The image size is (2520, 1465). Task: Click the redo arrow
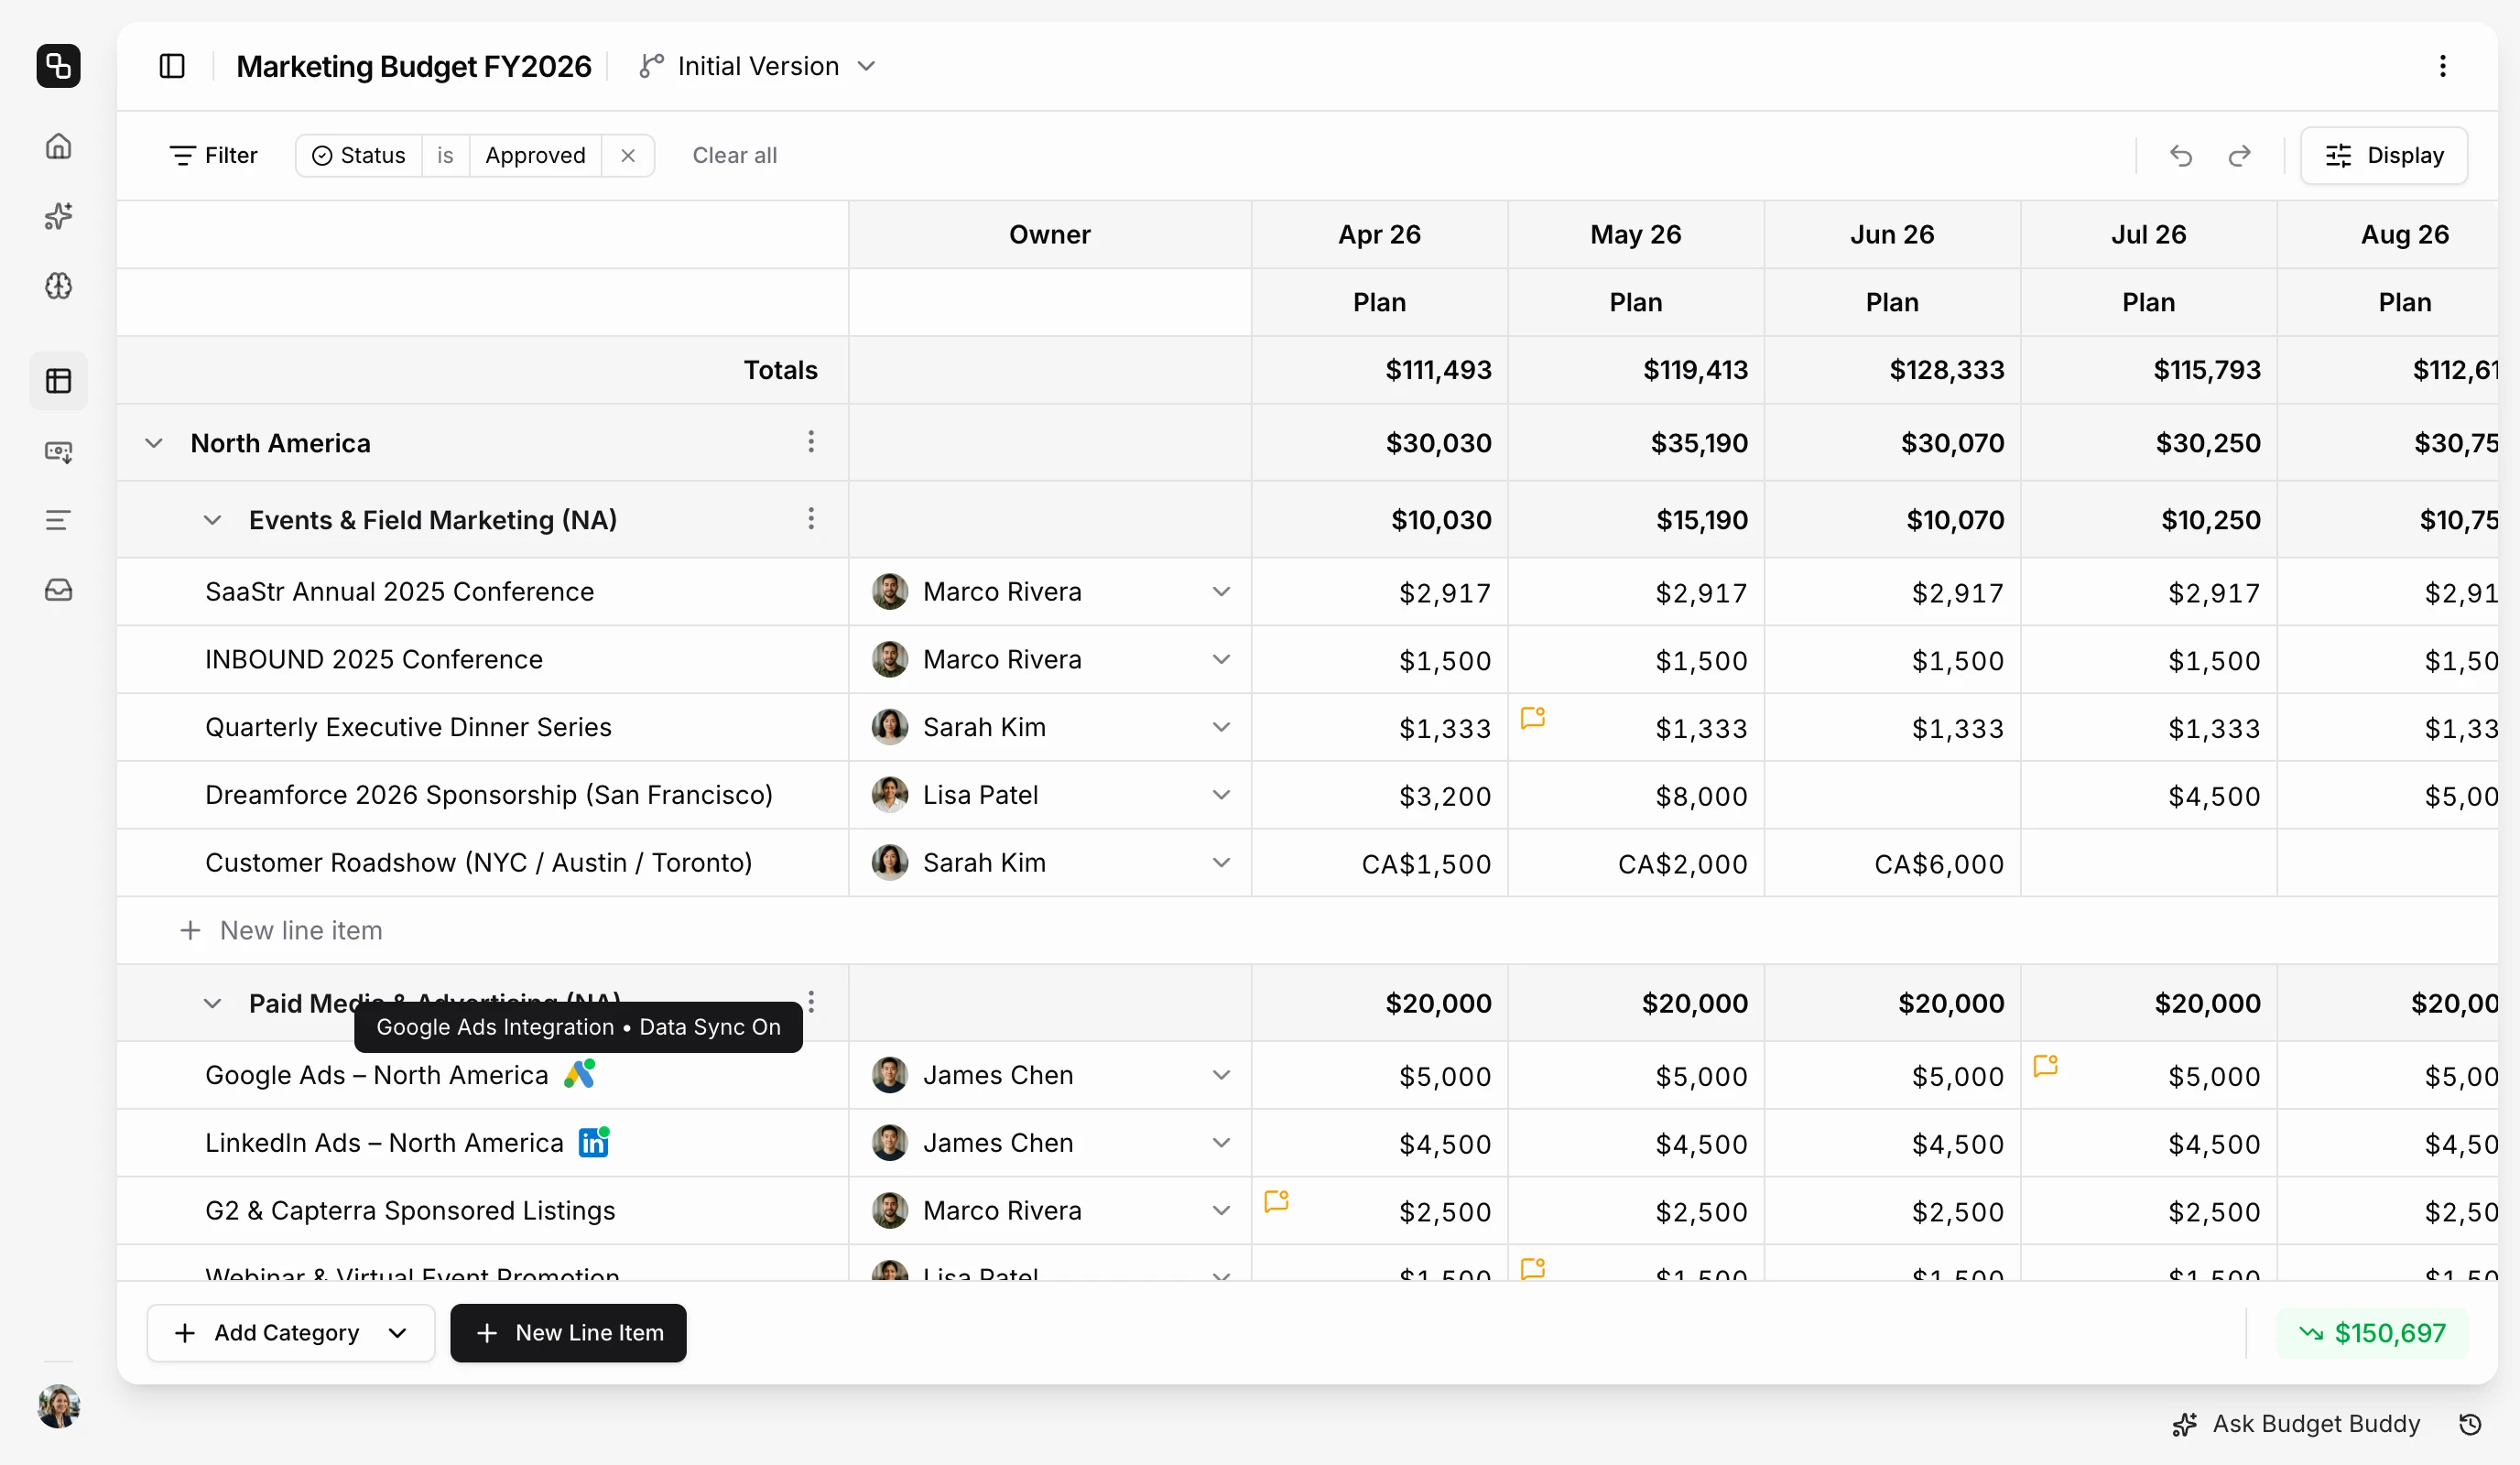(x=2240, y=156)
